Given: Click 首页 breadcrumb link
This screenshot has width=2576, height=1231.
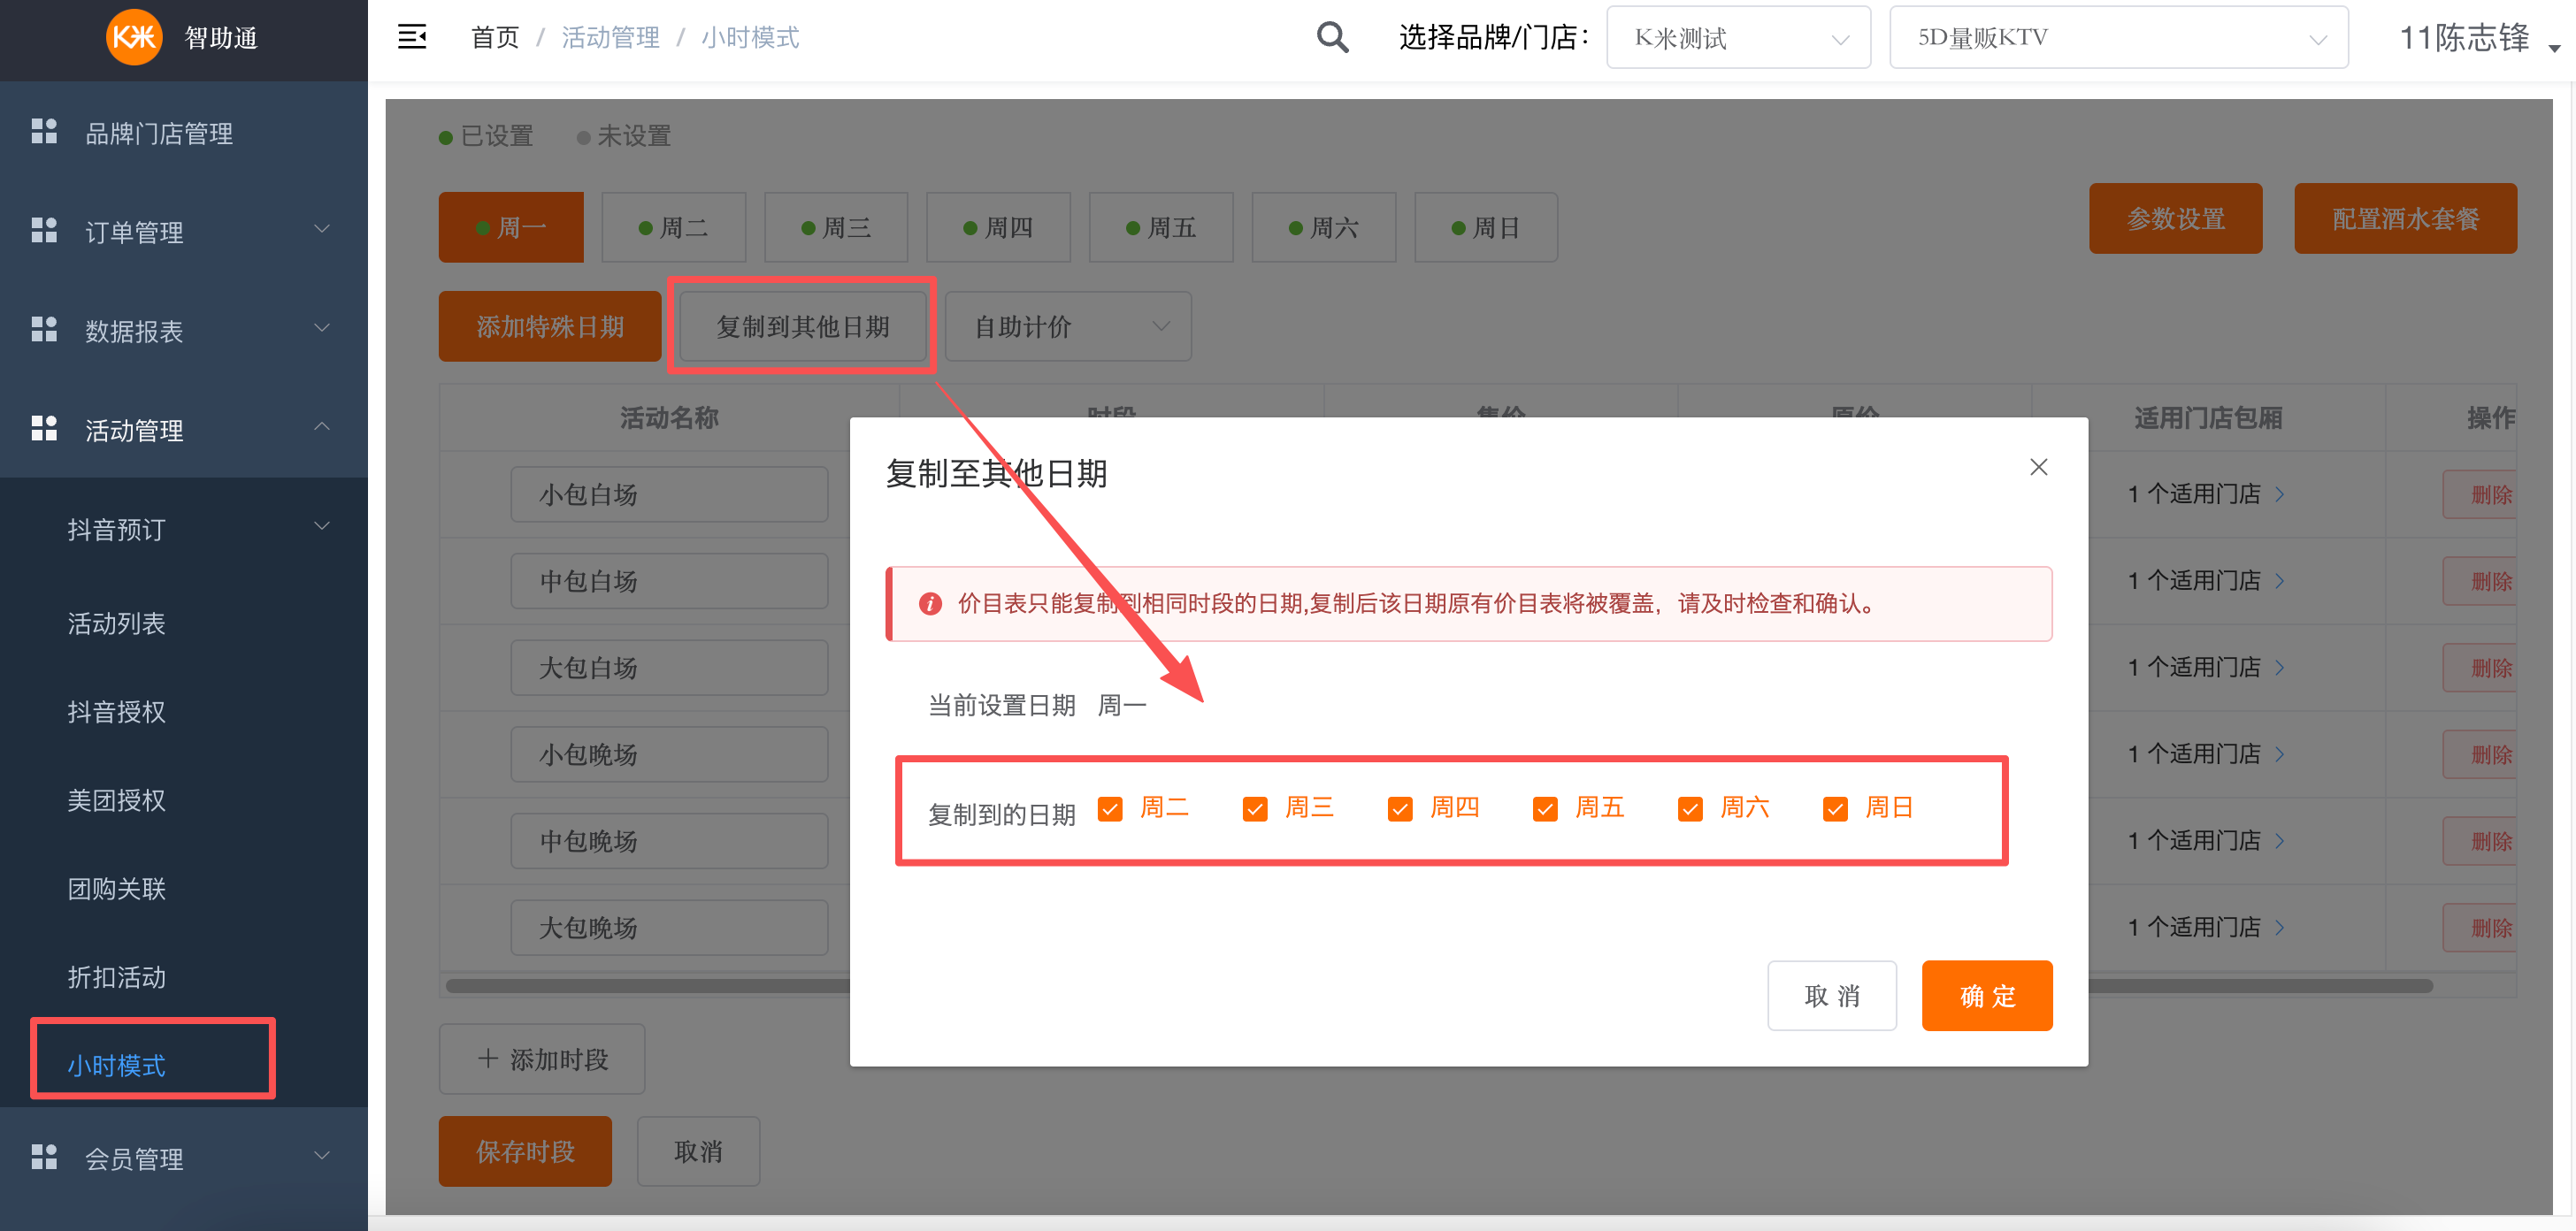Looking at the screenshot, I should (495, 38).
